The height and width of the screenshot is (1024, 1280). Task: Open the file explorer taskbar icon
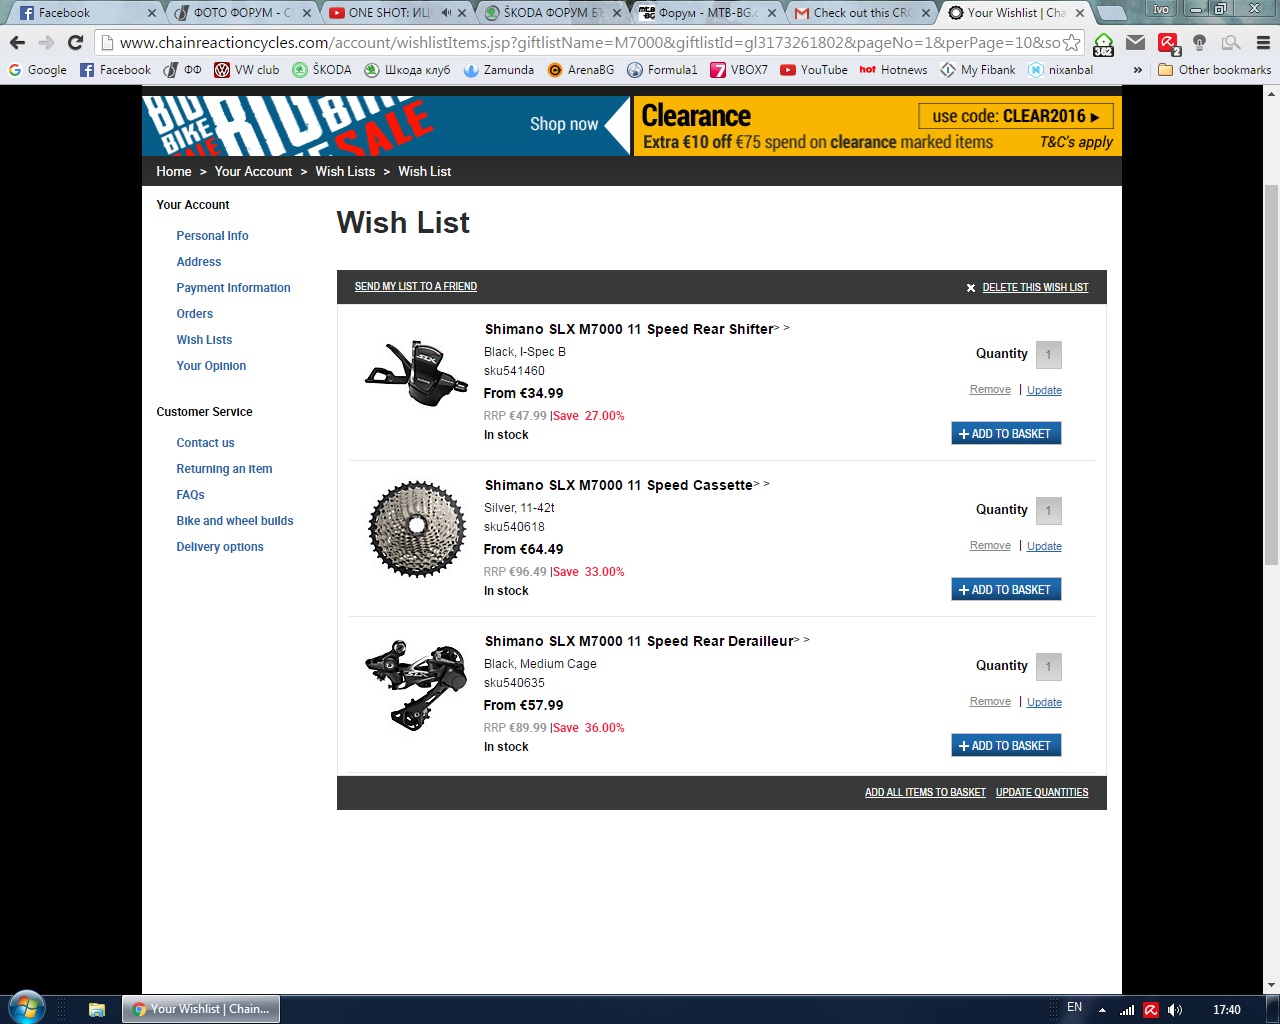coord(97,1010)
